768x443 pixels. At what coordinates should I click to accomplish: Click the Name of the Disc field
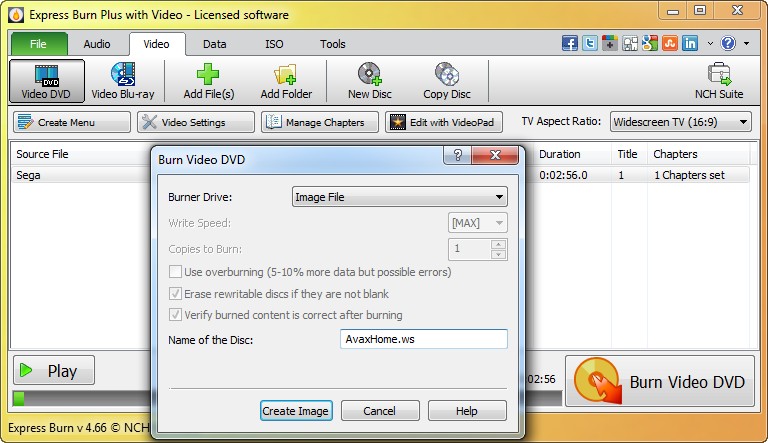tap(424, 339)
